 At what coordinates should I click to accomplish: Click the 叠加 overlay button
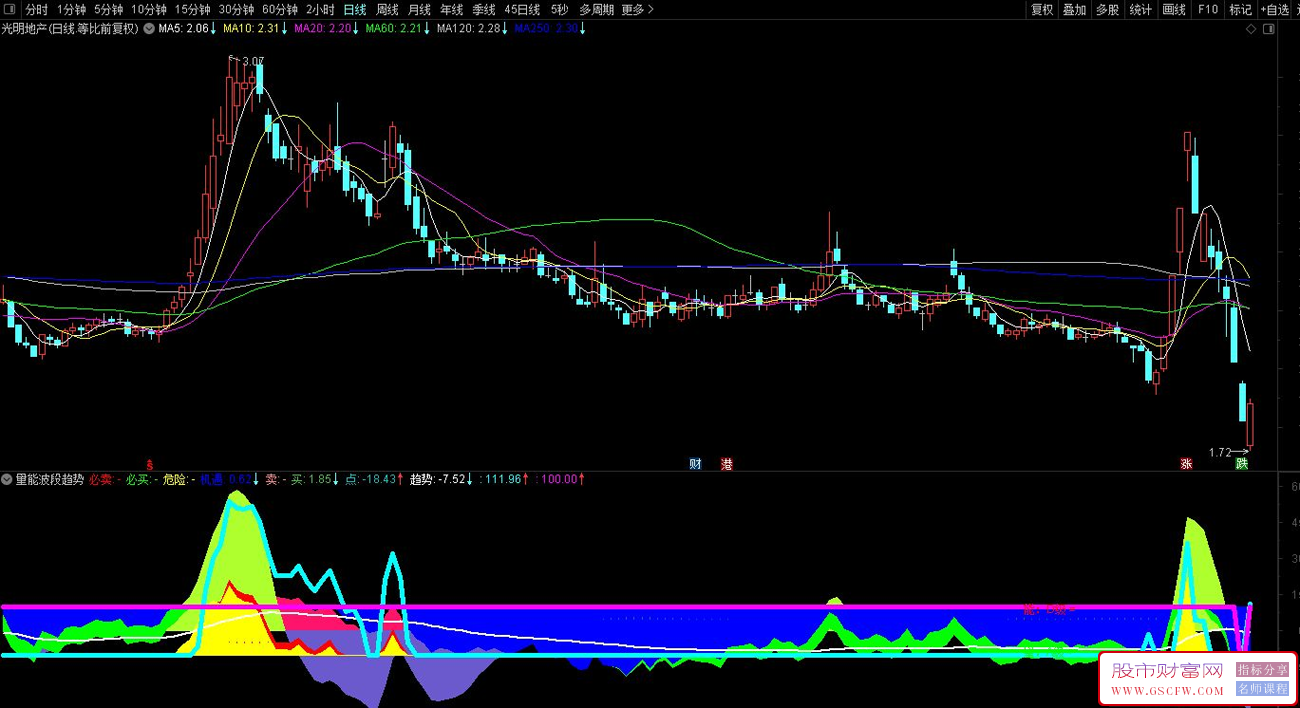tap(1074, 9)
